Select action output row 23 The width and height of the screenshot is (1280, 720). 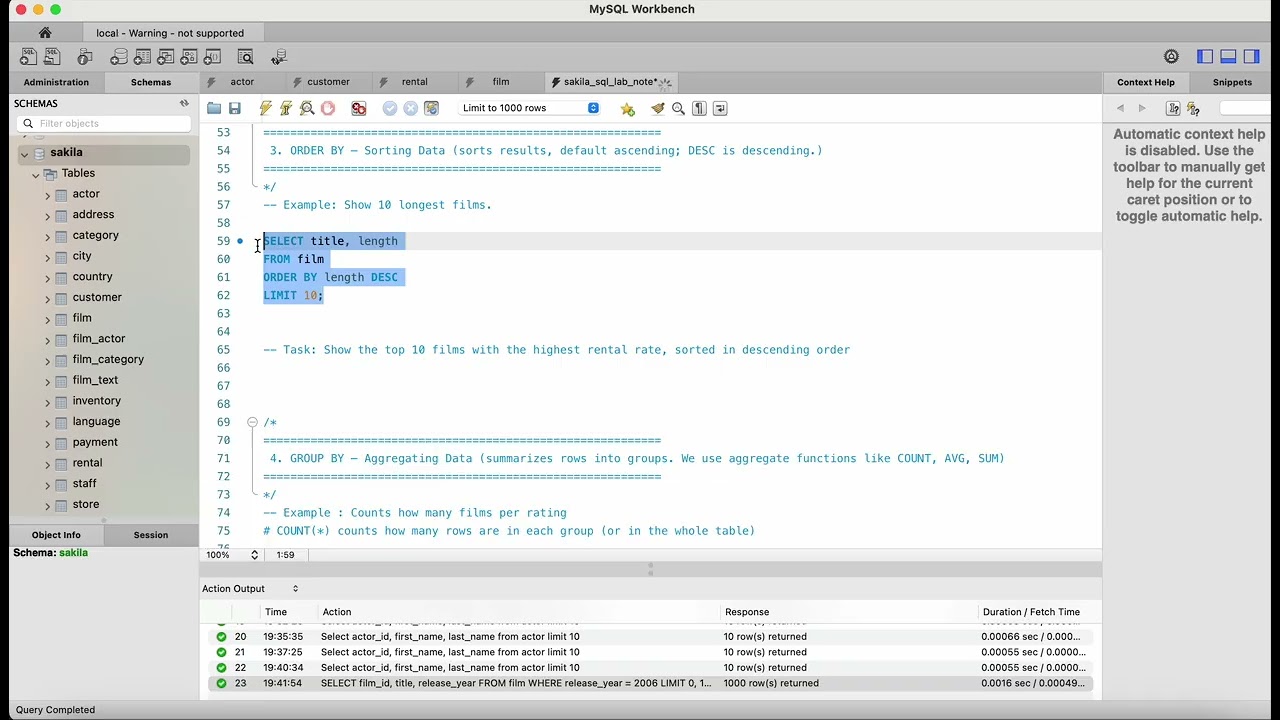click(x=650, y=684)
